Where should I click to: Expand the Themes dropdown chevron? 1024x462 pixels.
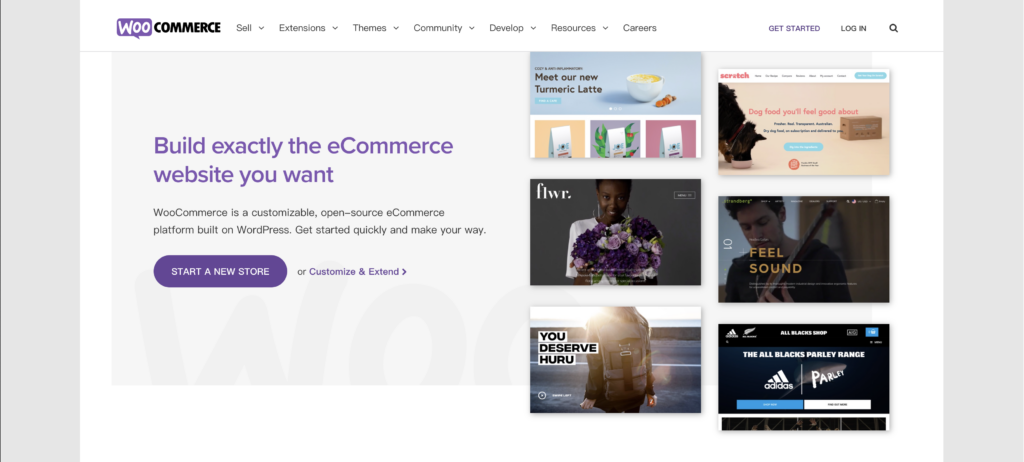point(396,28)
